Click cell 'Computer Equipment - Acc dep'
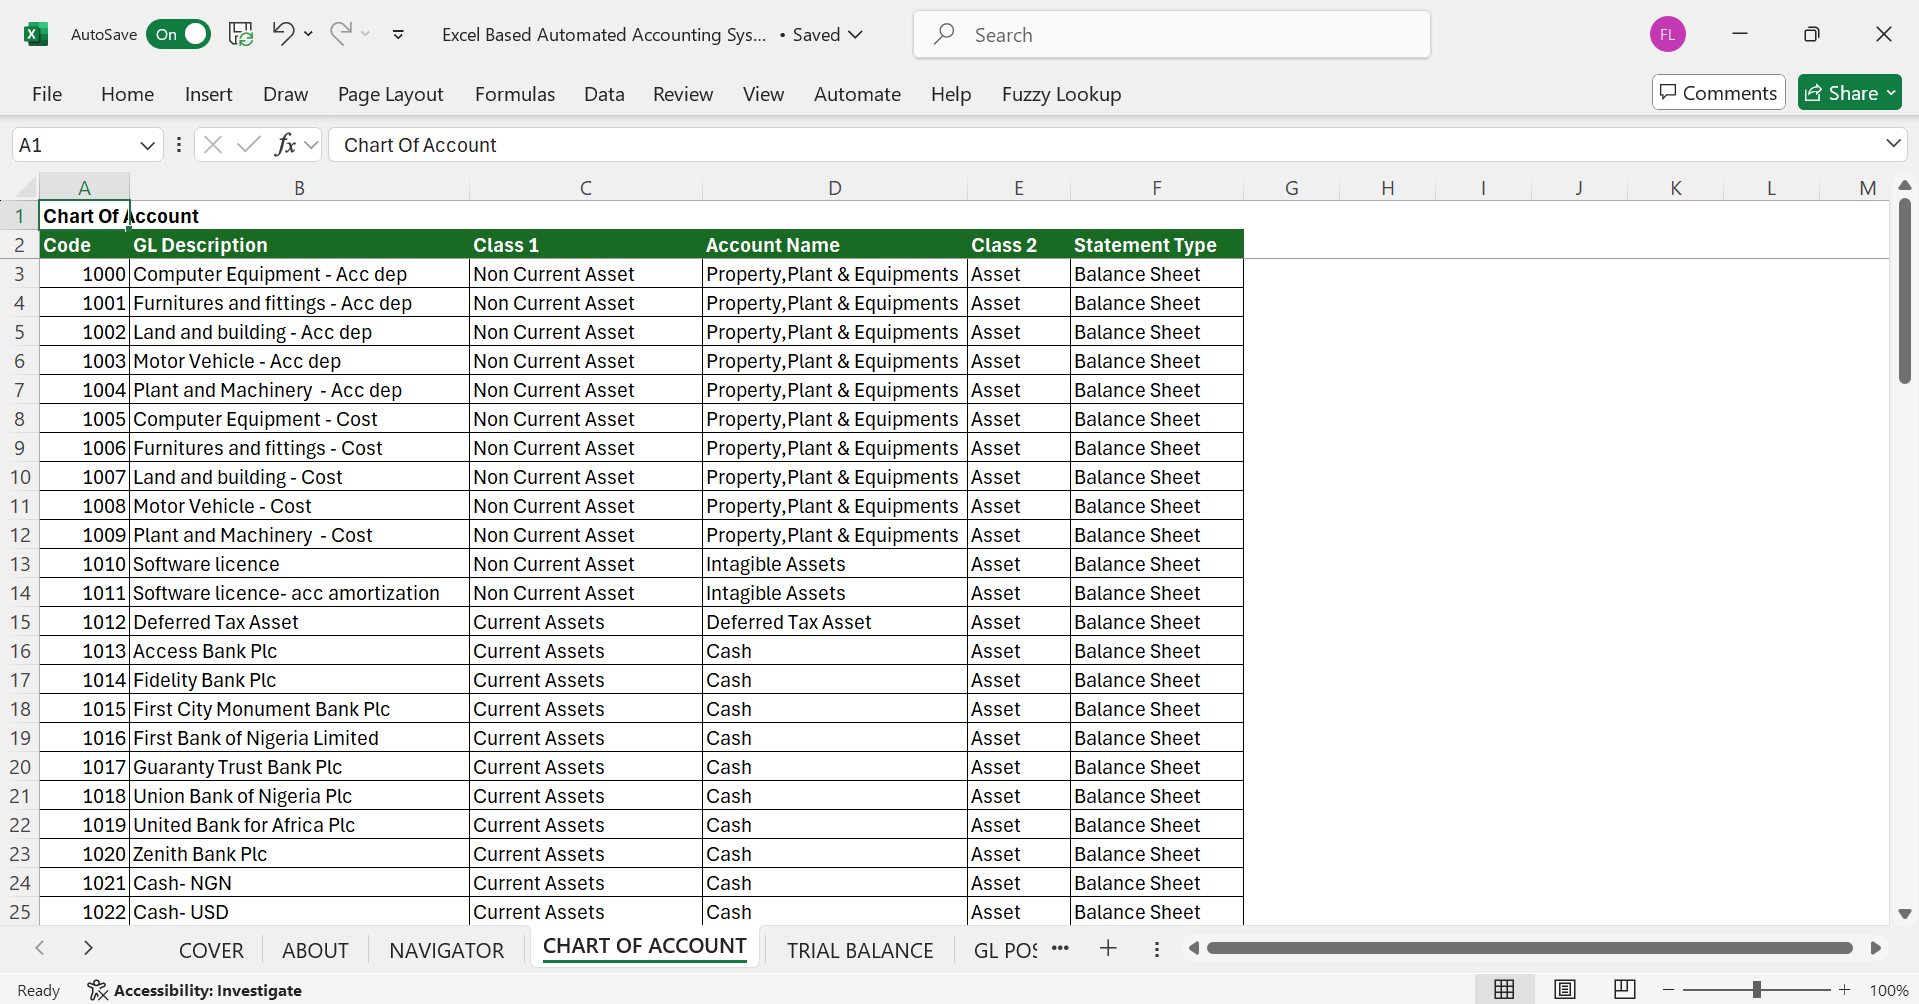 (299, 274)
